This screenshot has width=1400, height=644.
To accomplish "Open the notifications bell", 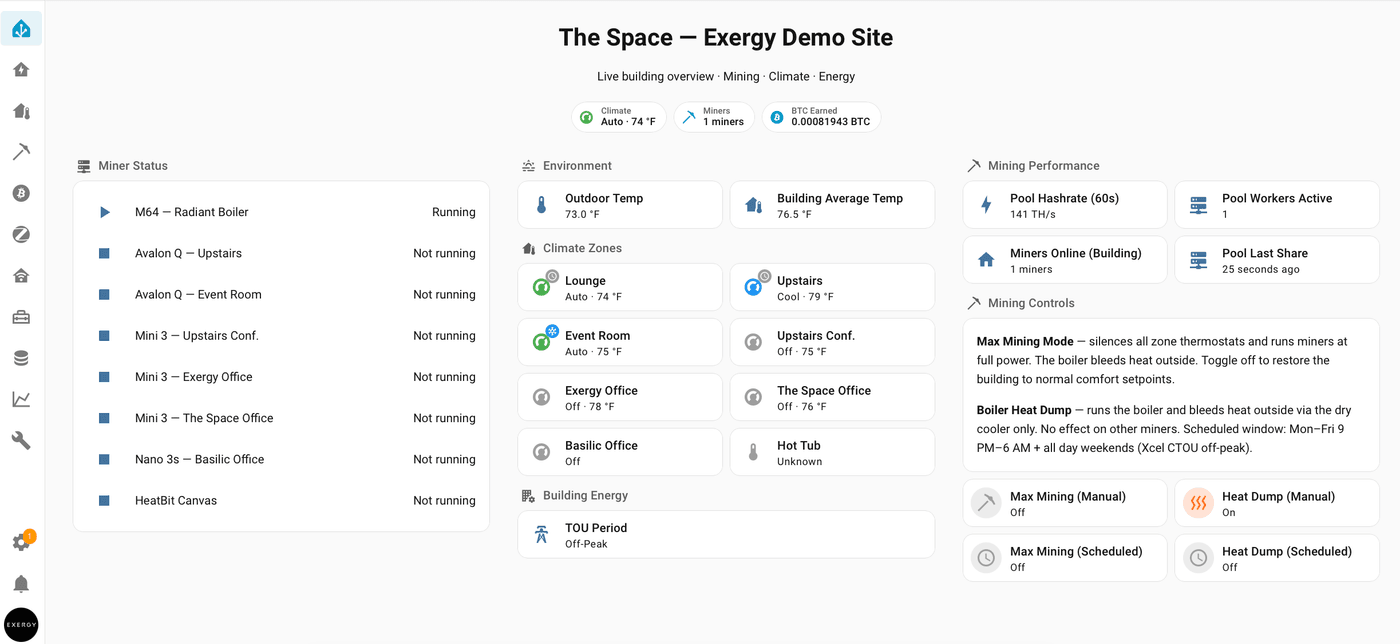I will click(x=21, y=584).
